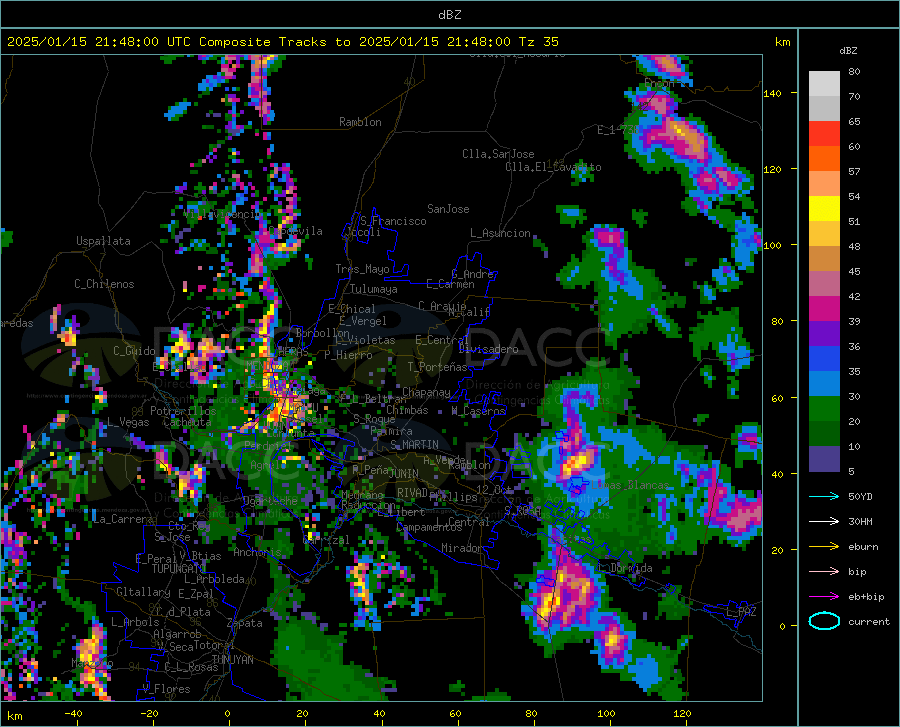Click the pink bip arrow legend icon
The width and height of the screenshot is (900, 727).
(824, 572)
